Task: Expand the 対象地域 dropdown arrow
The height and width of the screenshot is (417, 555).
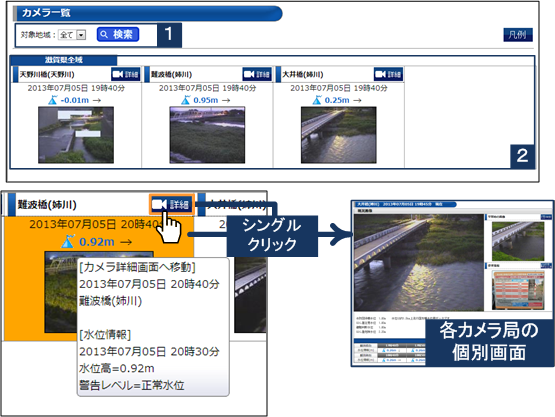Action: [81, 35]
